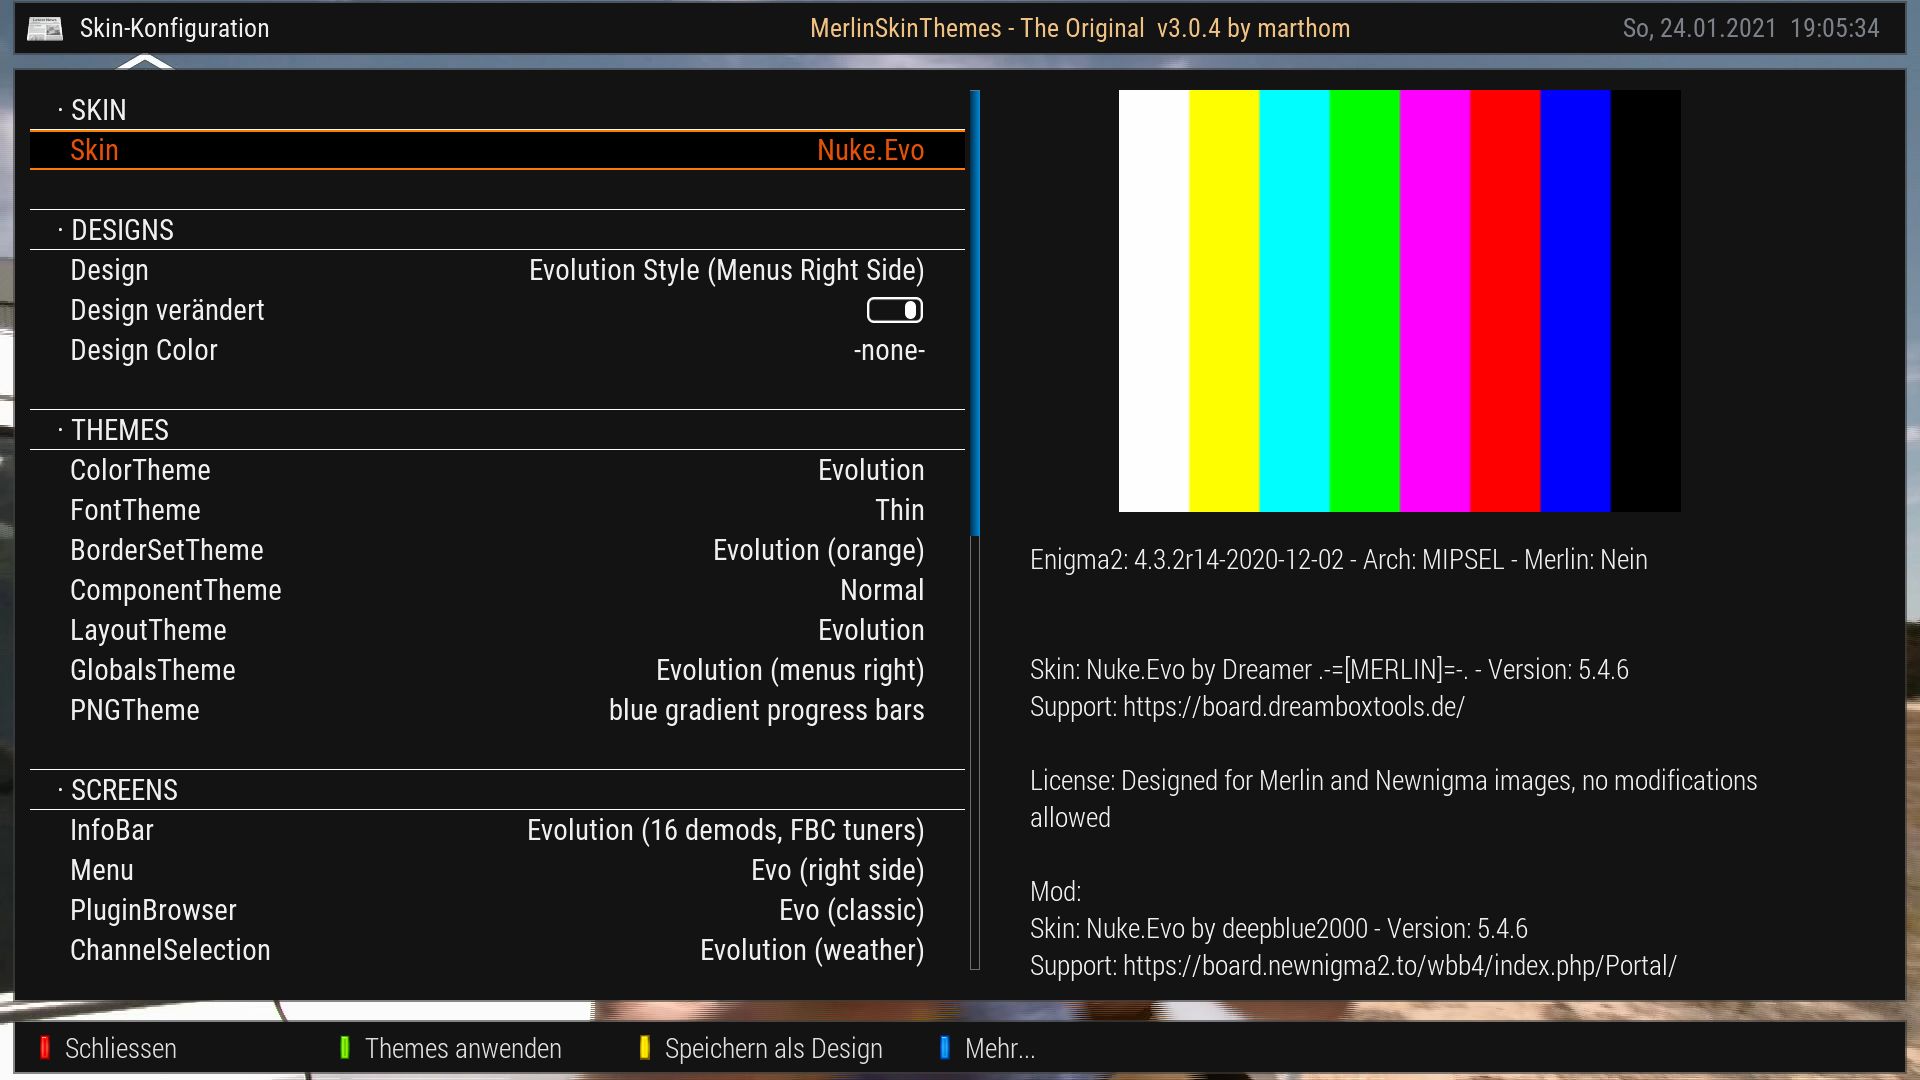Select the Skin row with Nuke.Evo
1920x1080 pixels.
(497, 150)
